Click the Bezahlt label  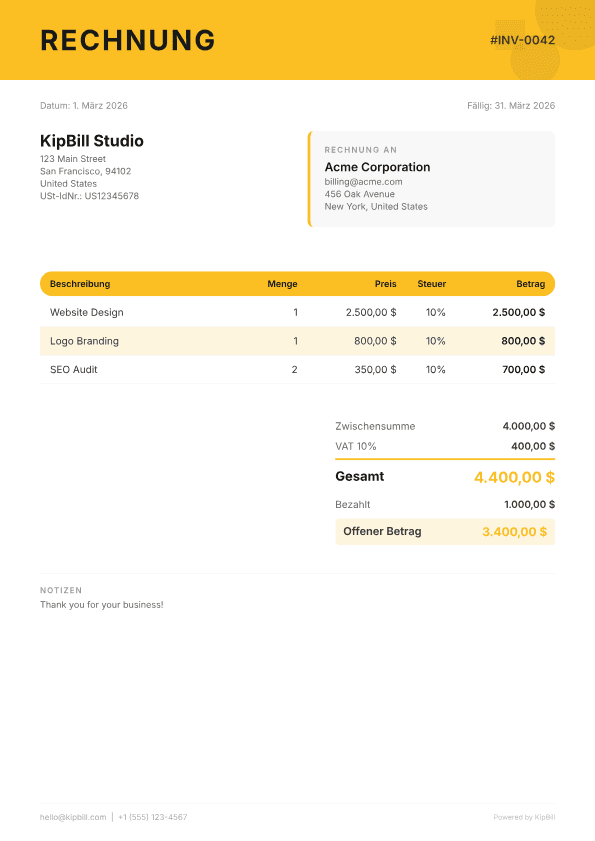(x=352, y=505)
